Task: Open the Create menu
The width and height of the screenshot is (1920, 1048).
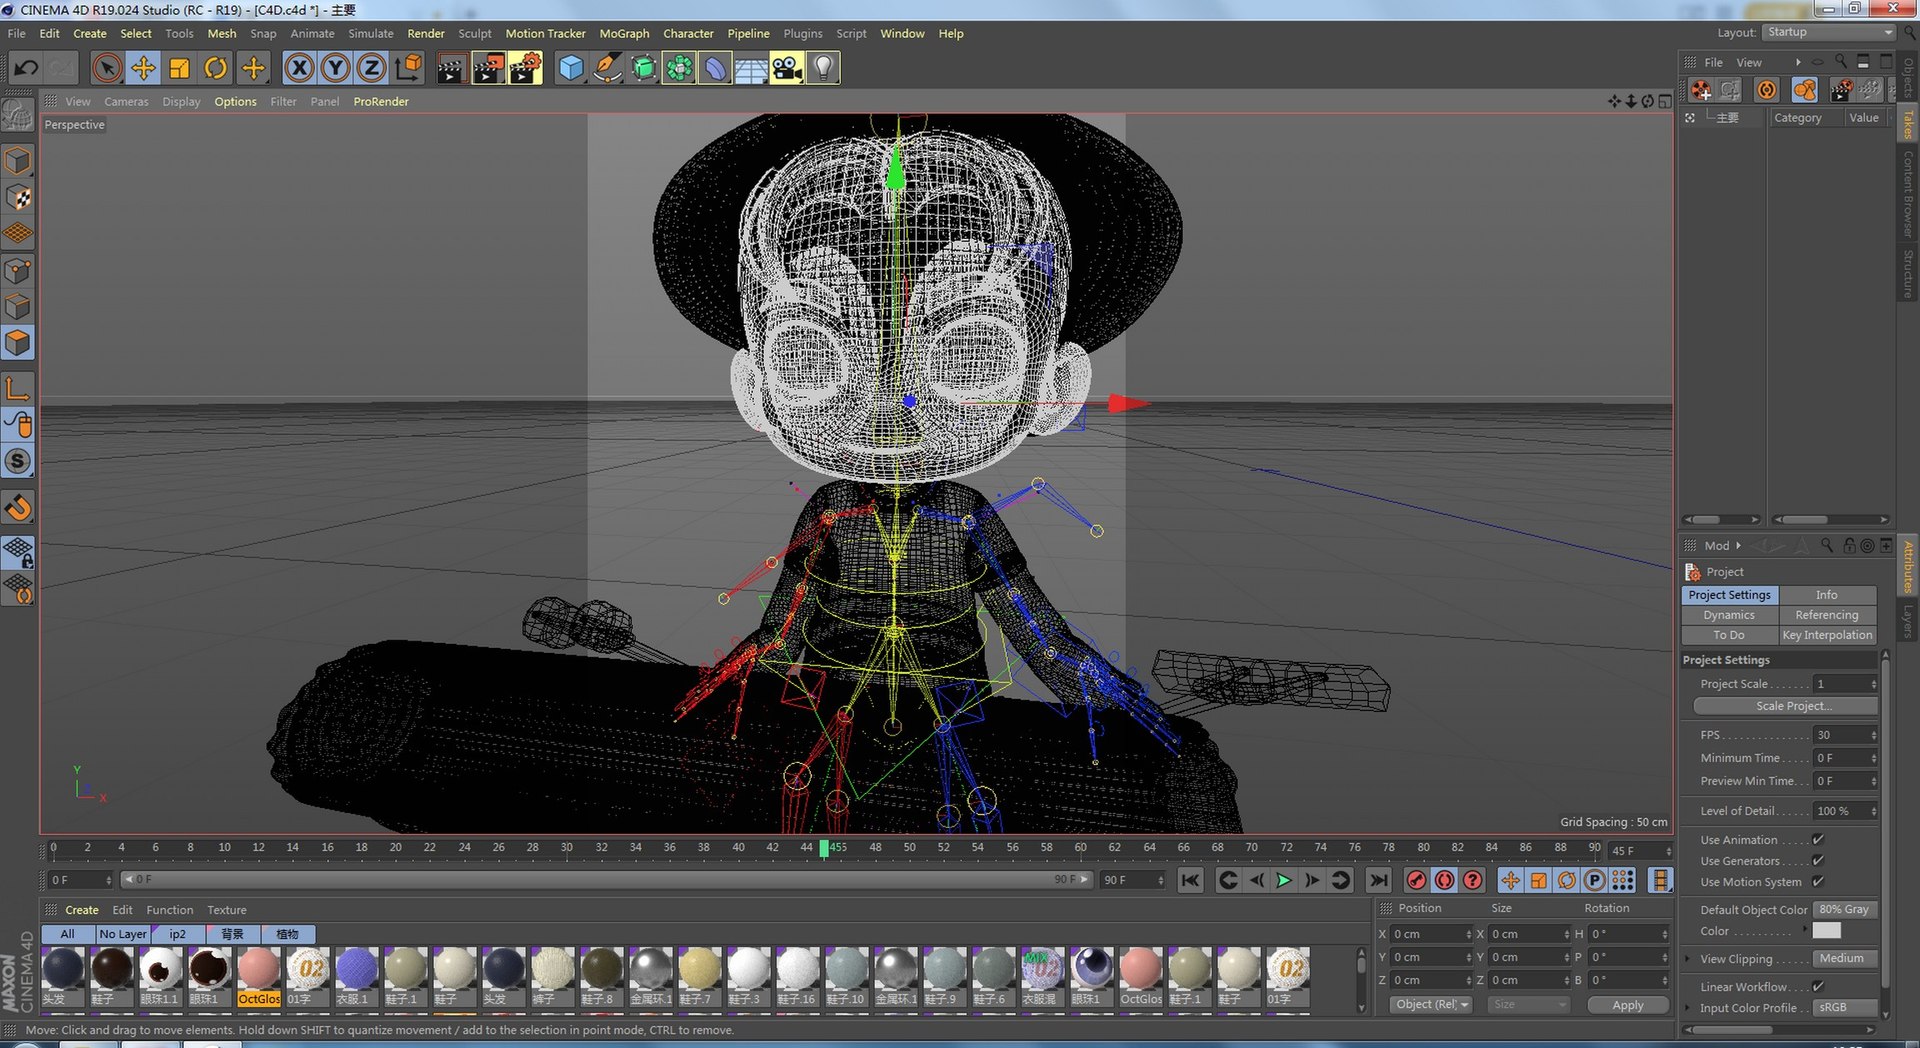Action: point(90,33)
